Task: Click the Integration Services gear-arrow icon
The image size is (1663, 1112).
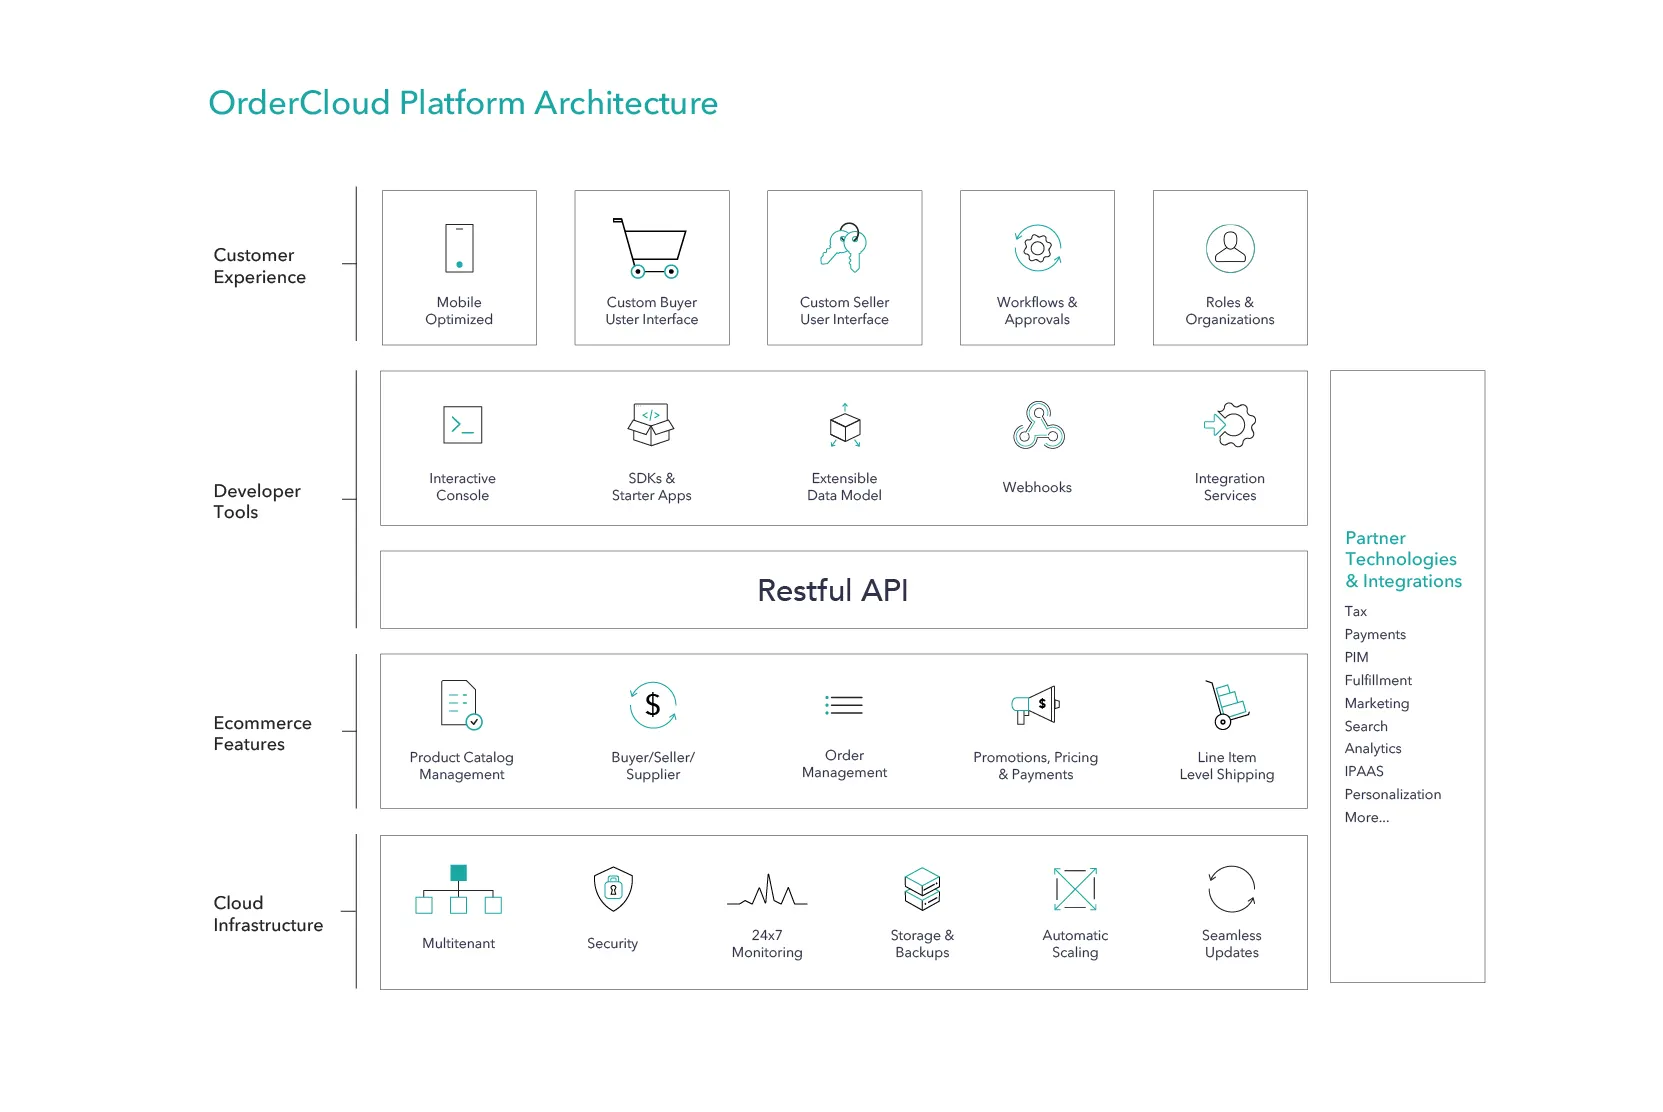Action: click(x=1230, y=425)
